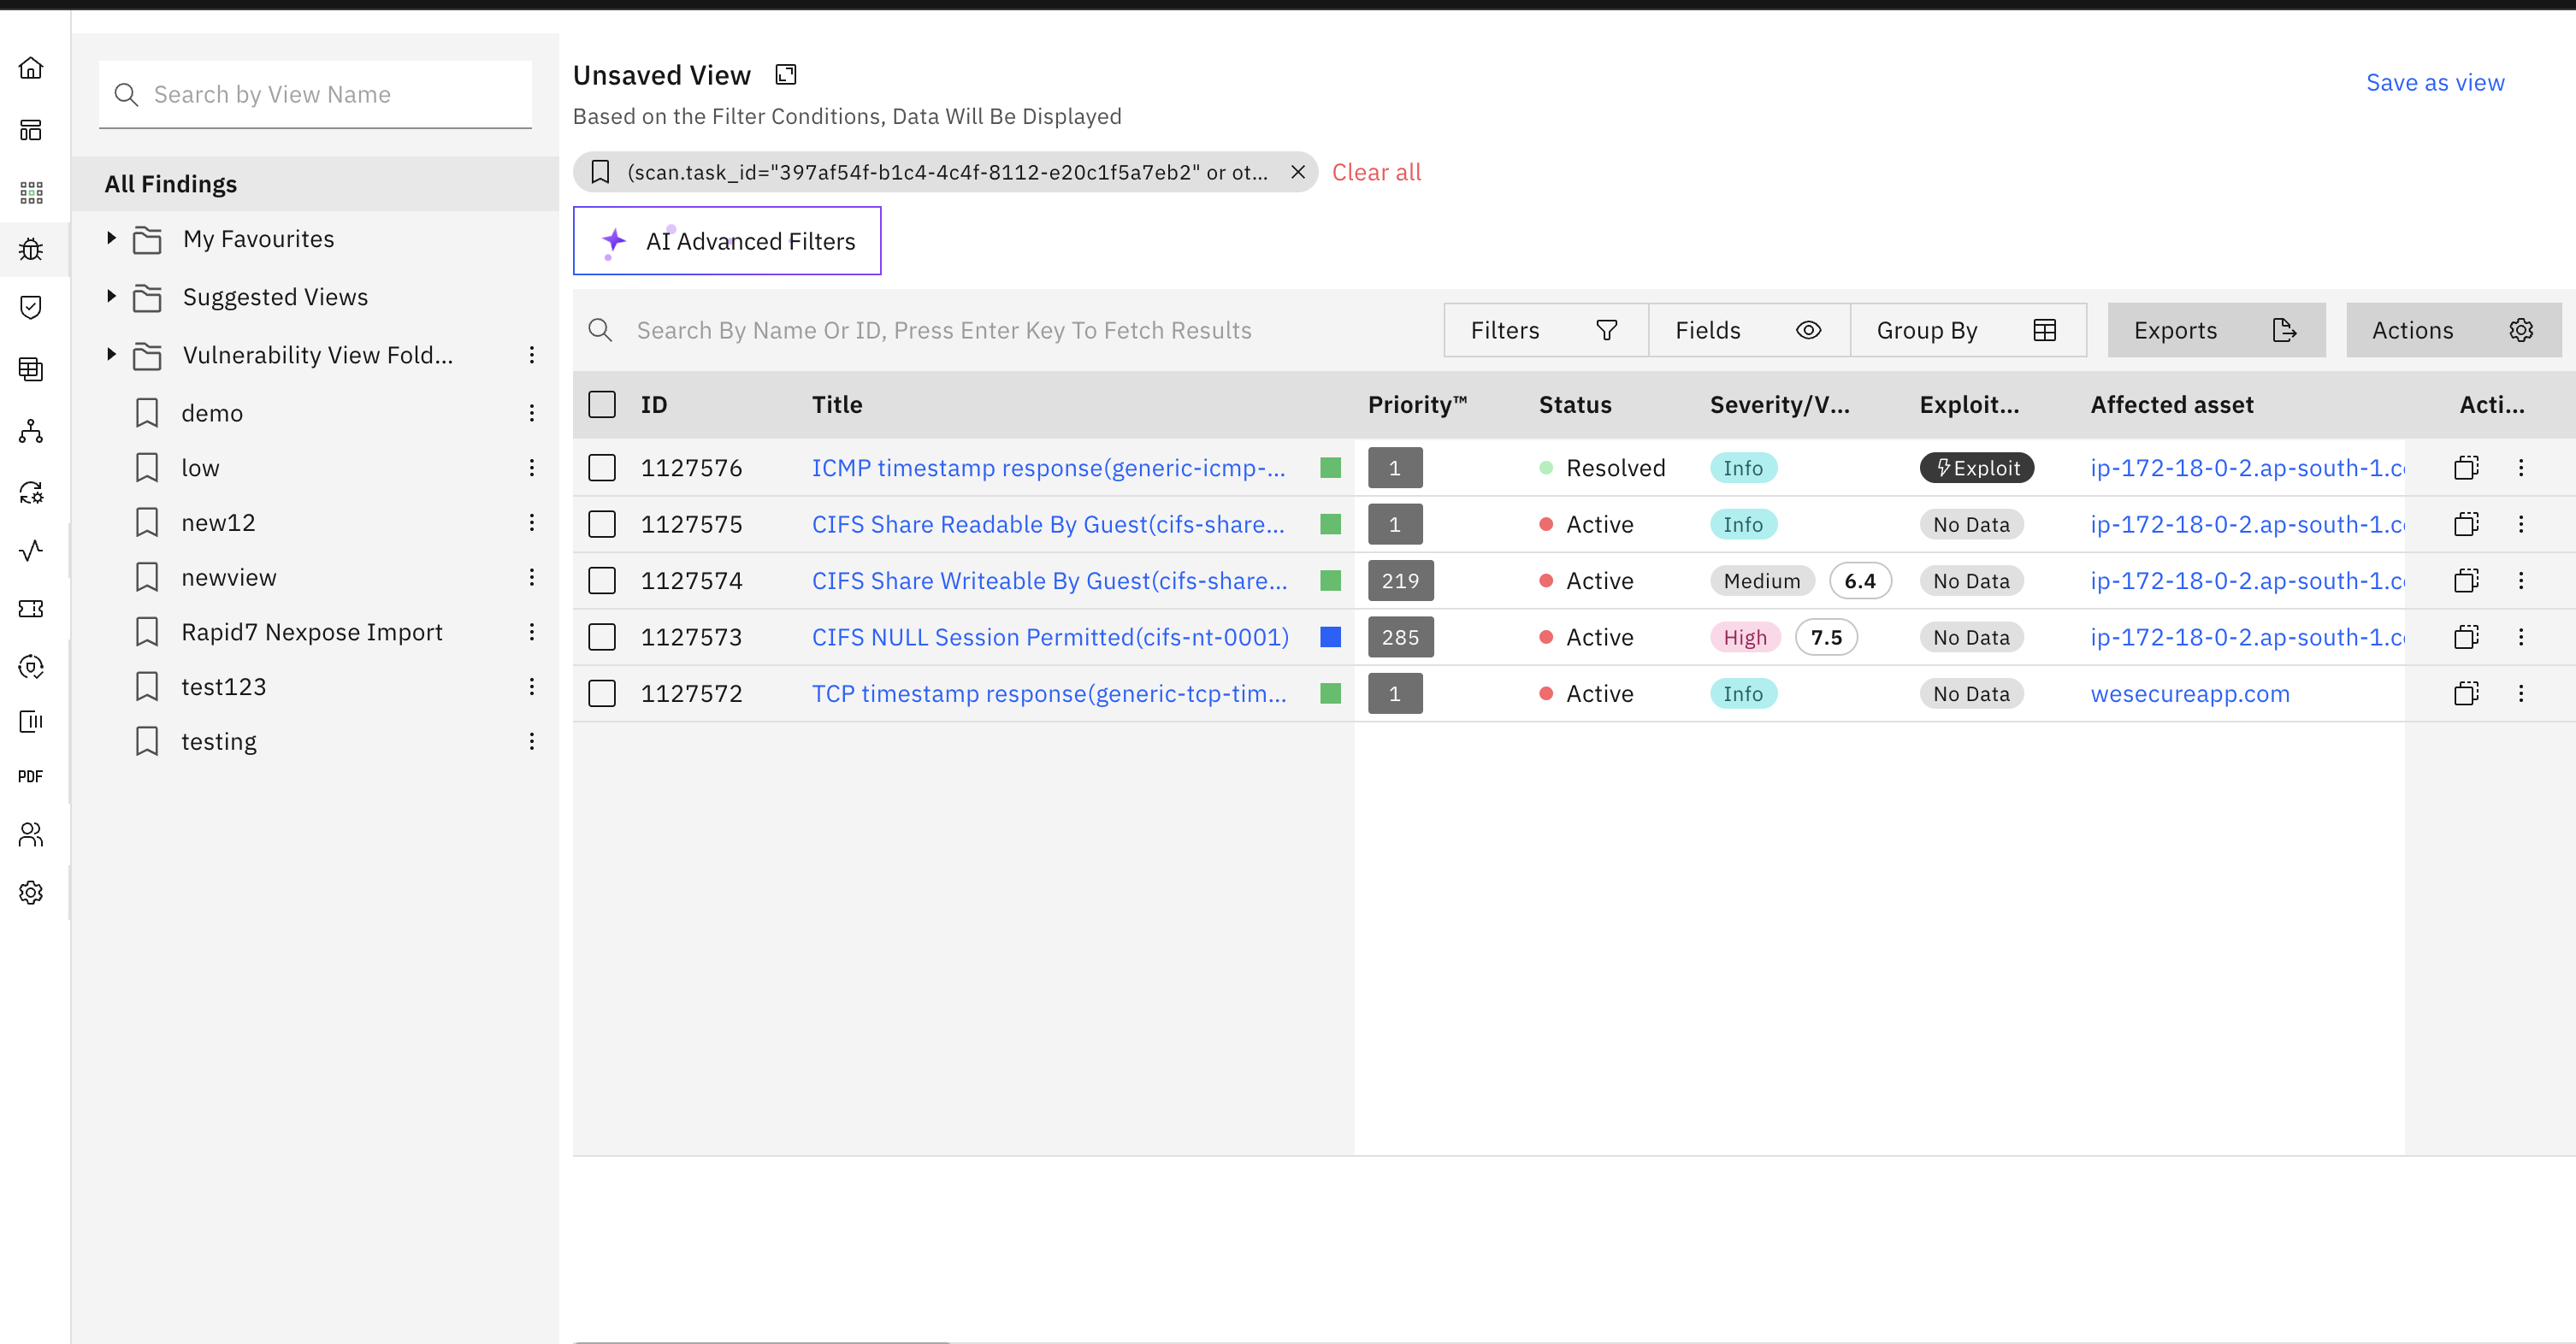Check the box for finding 1127575
Viewport: 2576px width, 1344px height.
[602, 524]
